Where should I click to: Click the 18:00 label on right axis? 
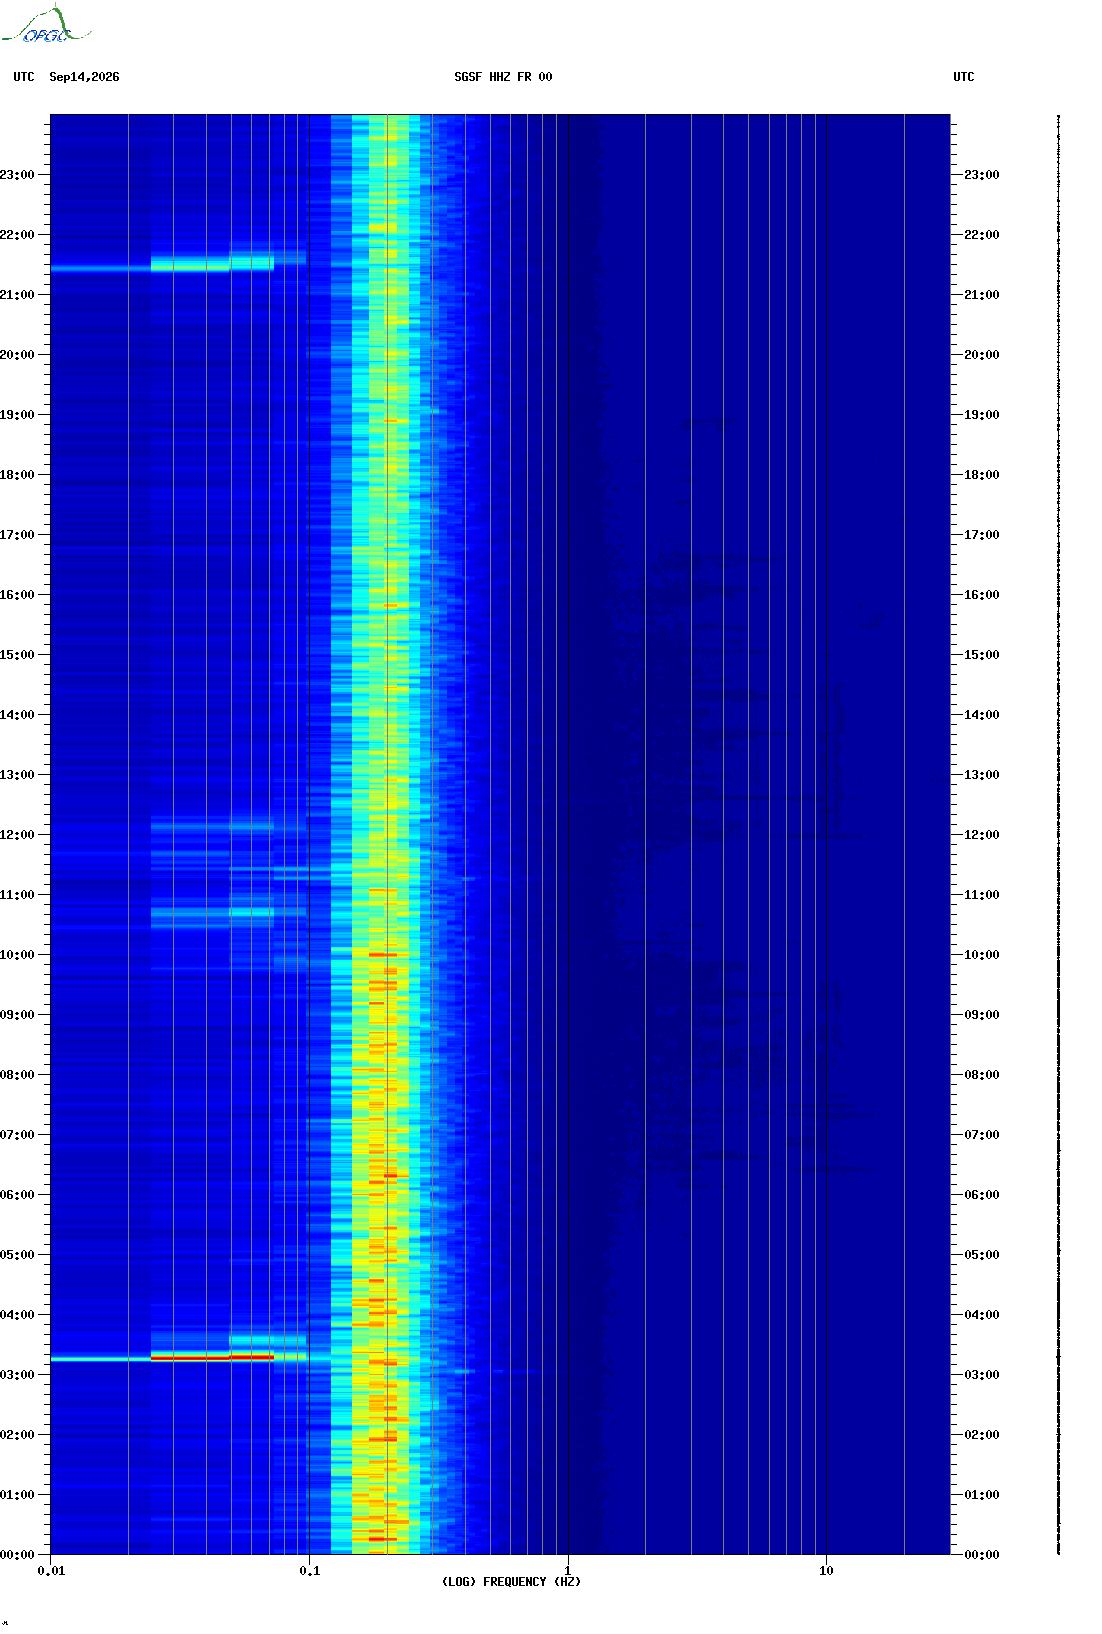click(981, 475)
